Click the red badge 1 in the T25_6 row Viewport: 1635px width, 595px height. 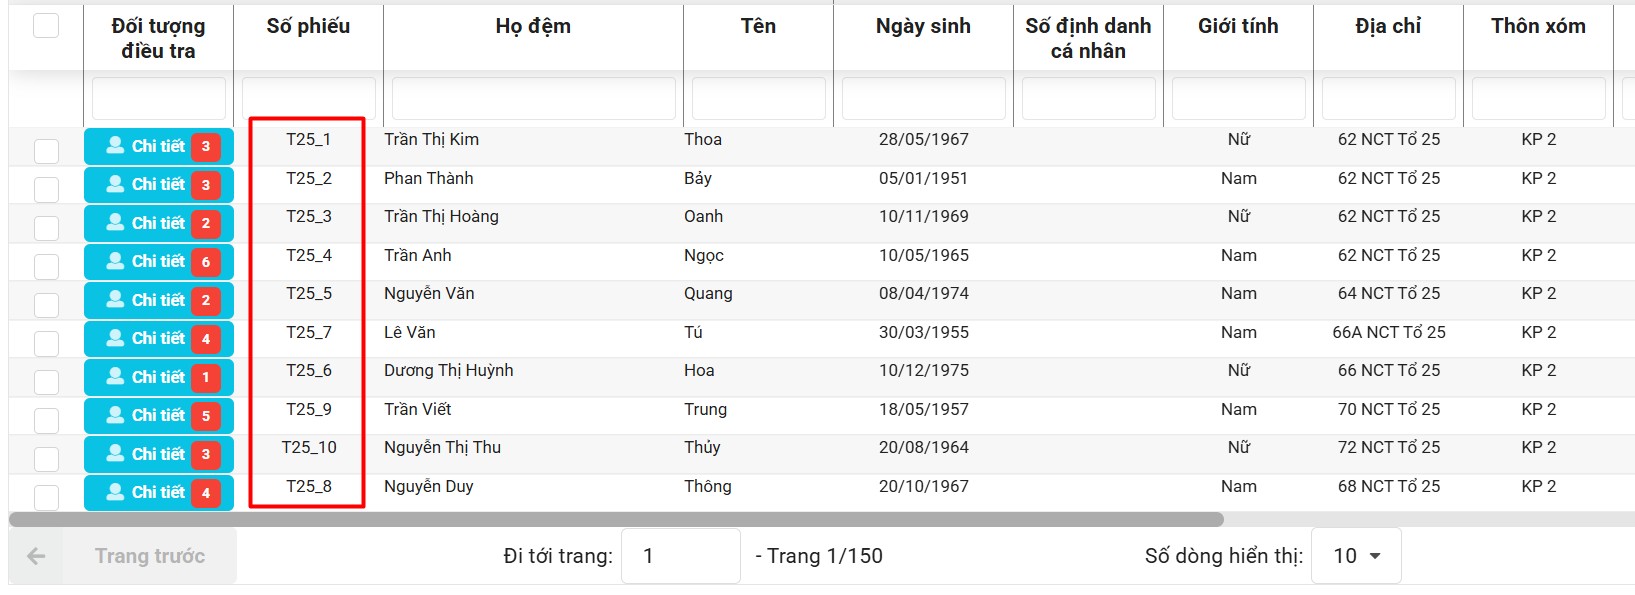[x=206, y=377]
